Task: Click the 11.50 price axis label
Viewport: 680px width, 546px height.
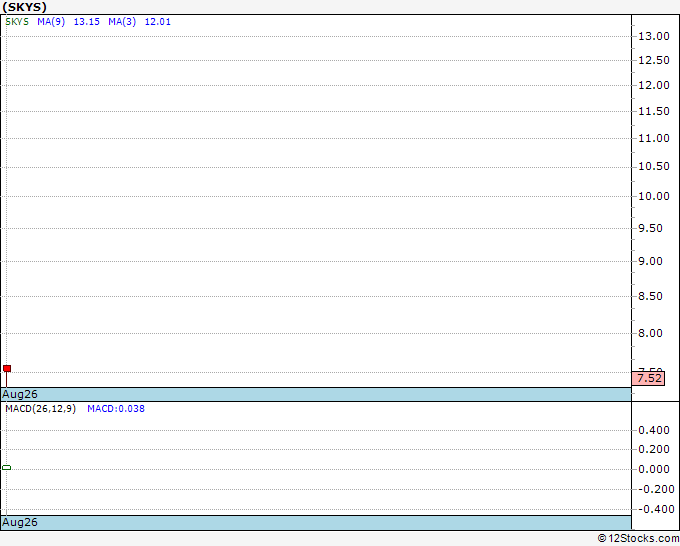Action: click(x=654, y=111)
